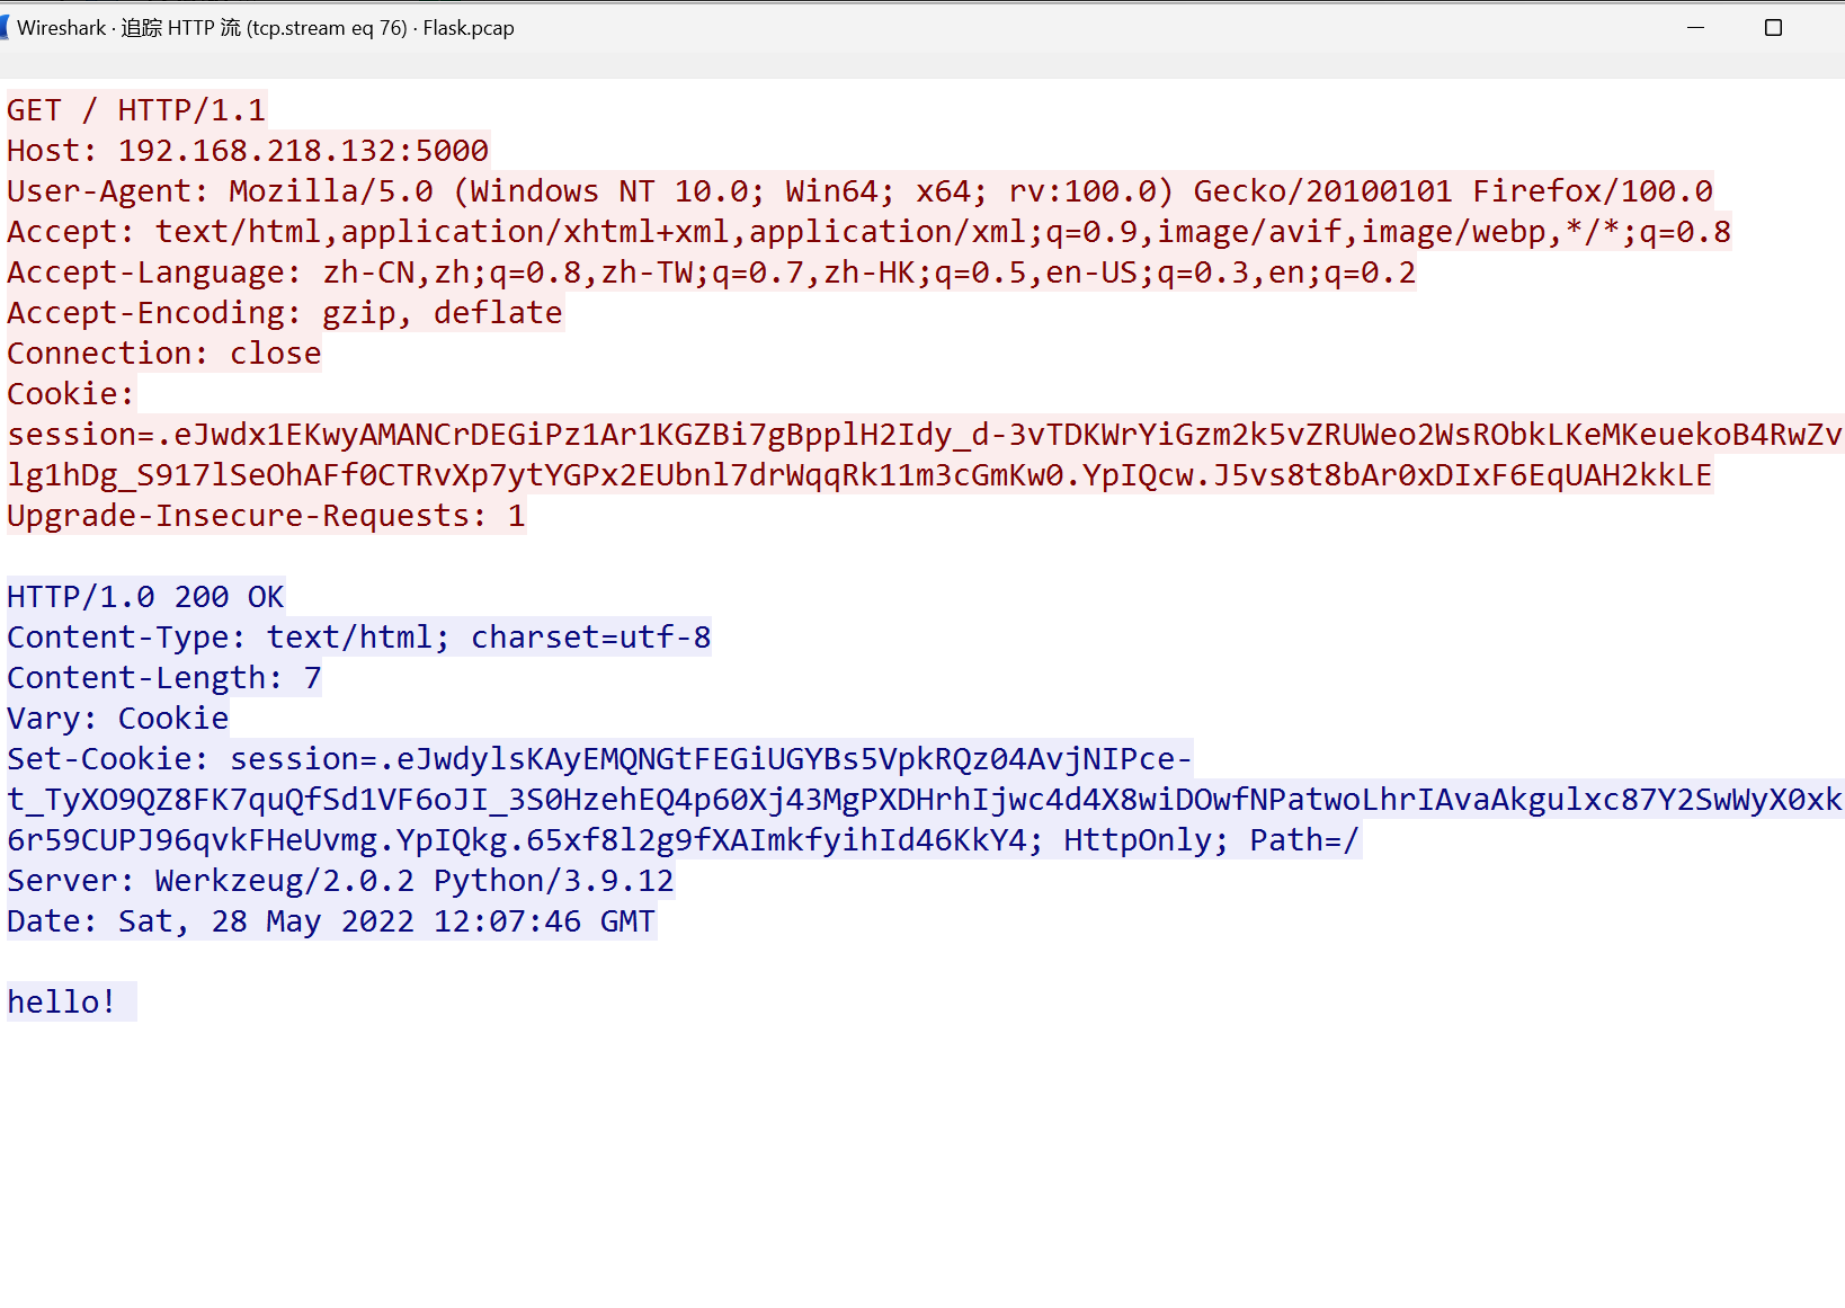Select the Content-Length: 7 line

click(164, 678)
